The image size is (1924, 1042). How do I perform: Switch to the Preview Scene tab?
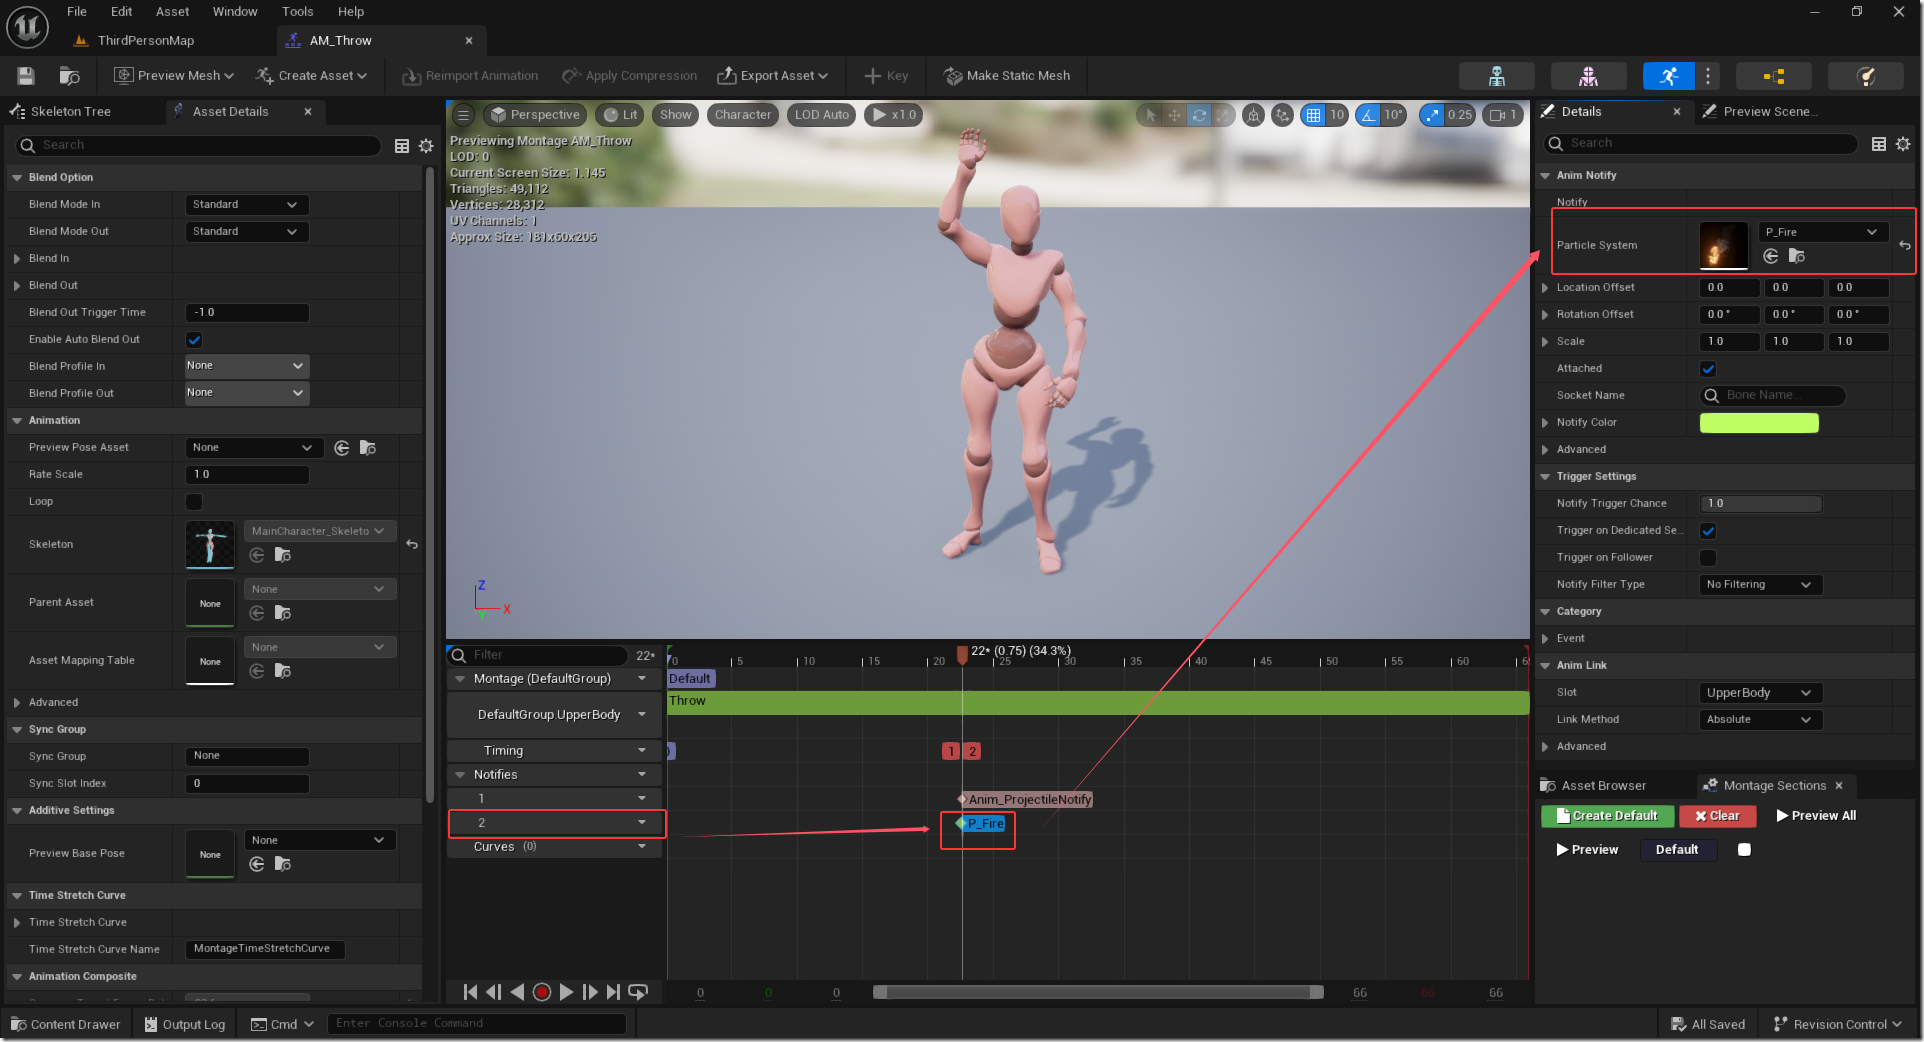click(1769, 112)
